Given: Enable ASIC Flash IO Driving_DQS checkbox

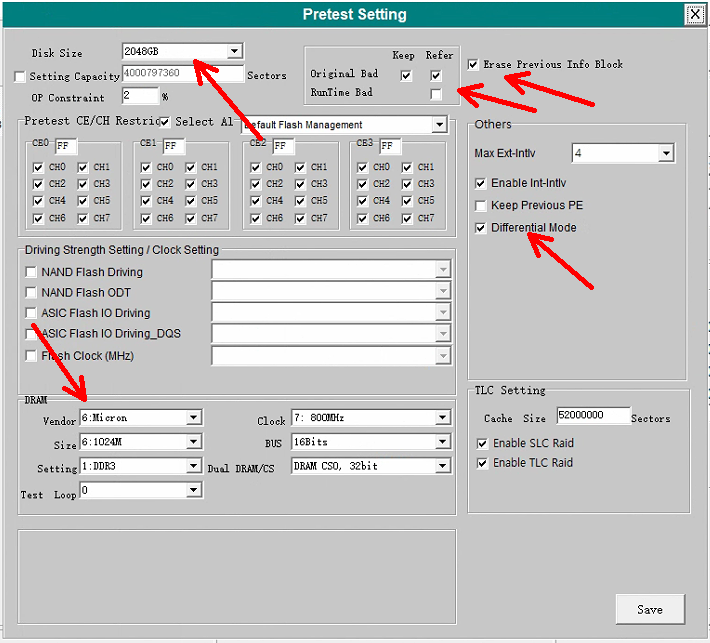Looking at the screenshot, I should (x=30, y=334).
